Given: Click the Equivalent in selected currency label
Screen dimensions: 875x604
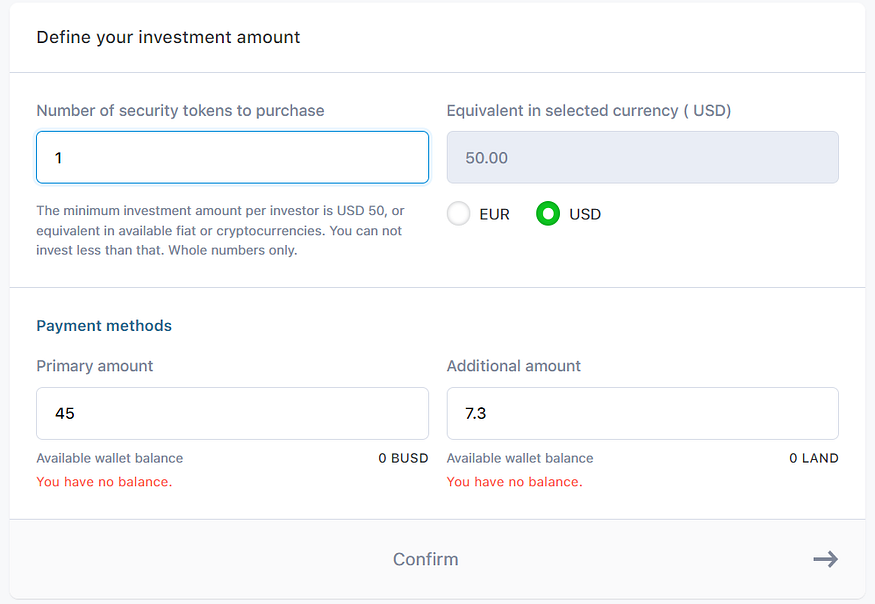Looking at the screenshot, I should (589, 111).
